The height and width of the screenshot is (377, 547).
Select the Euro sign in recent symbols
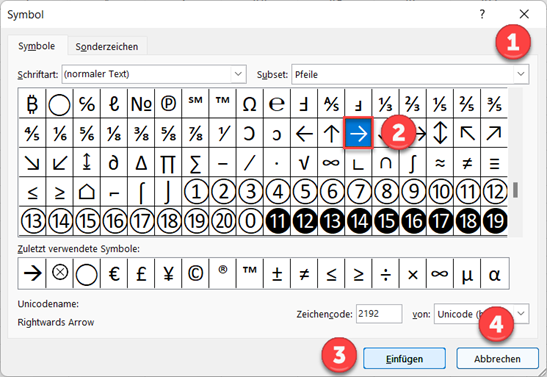pos(114,274)
